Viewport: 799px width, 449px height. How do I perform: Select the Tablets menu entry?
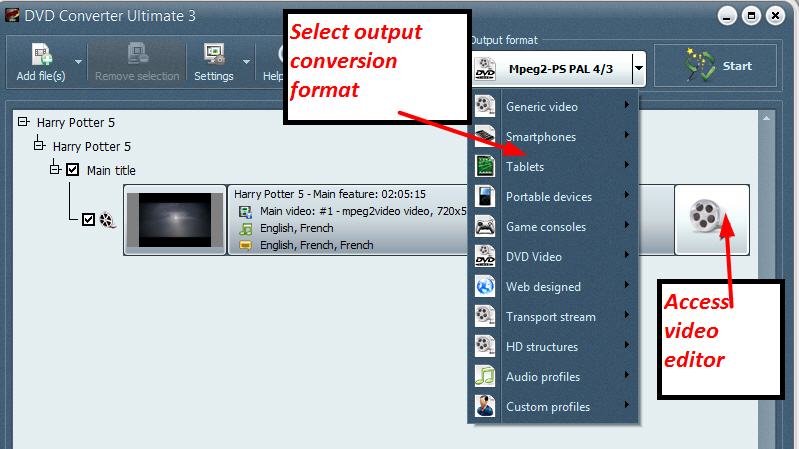tap(553, 167)
